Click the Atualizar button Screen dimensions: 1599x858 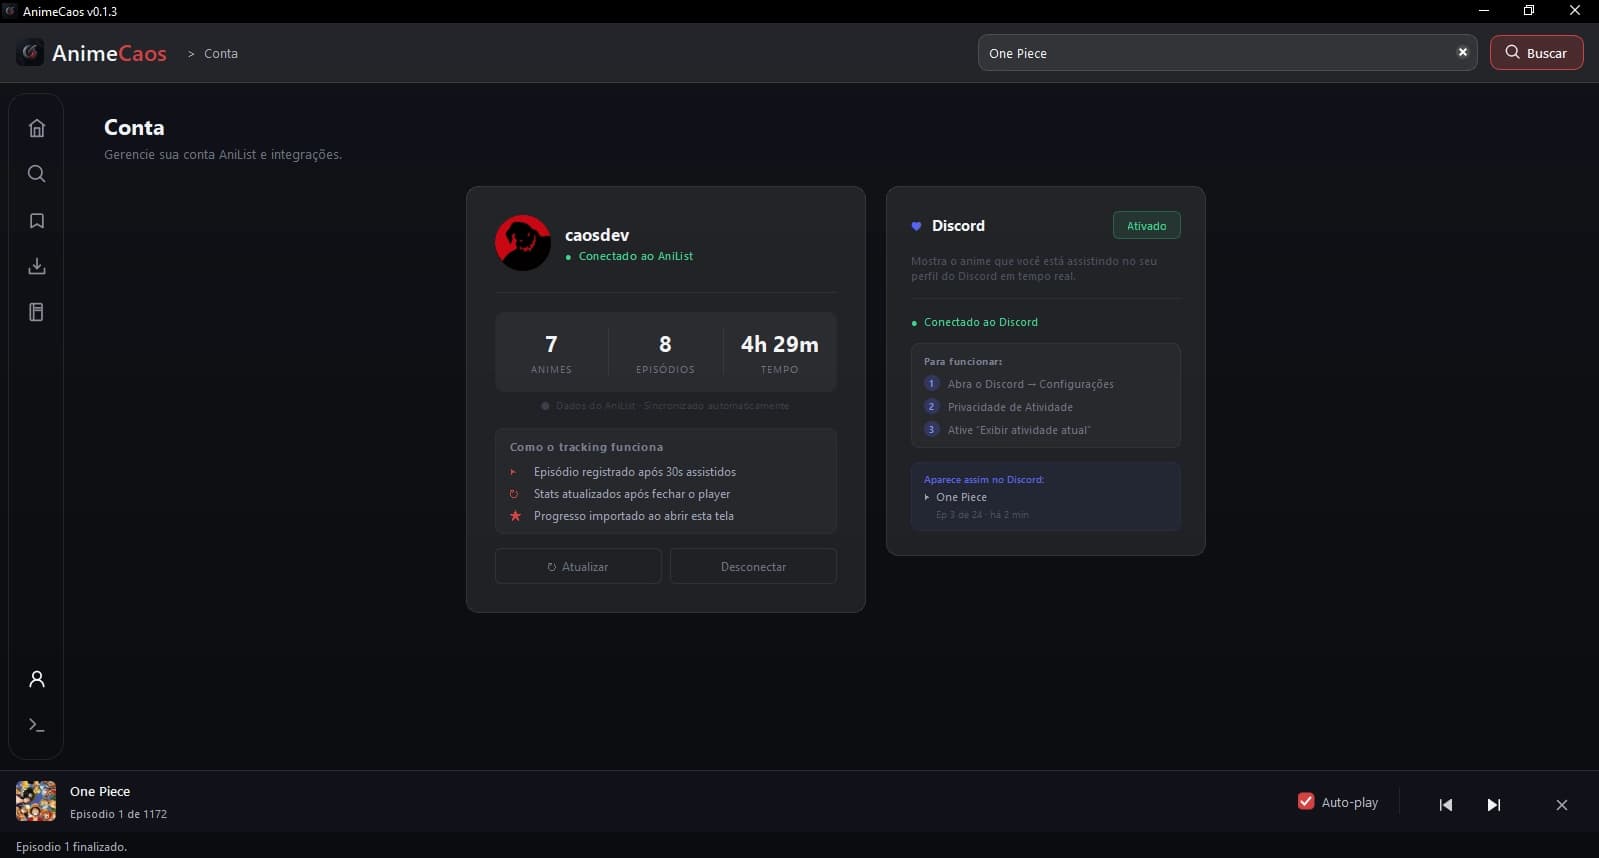click(x=578, y=566)
